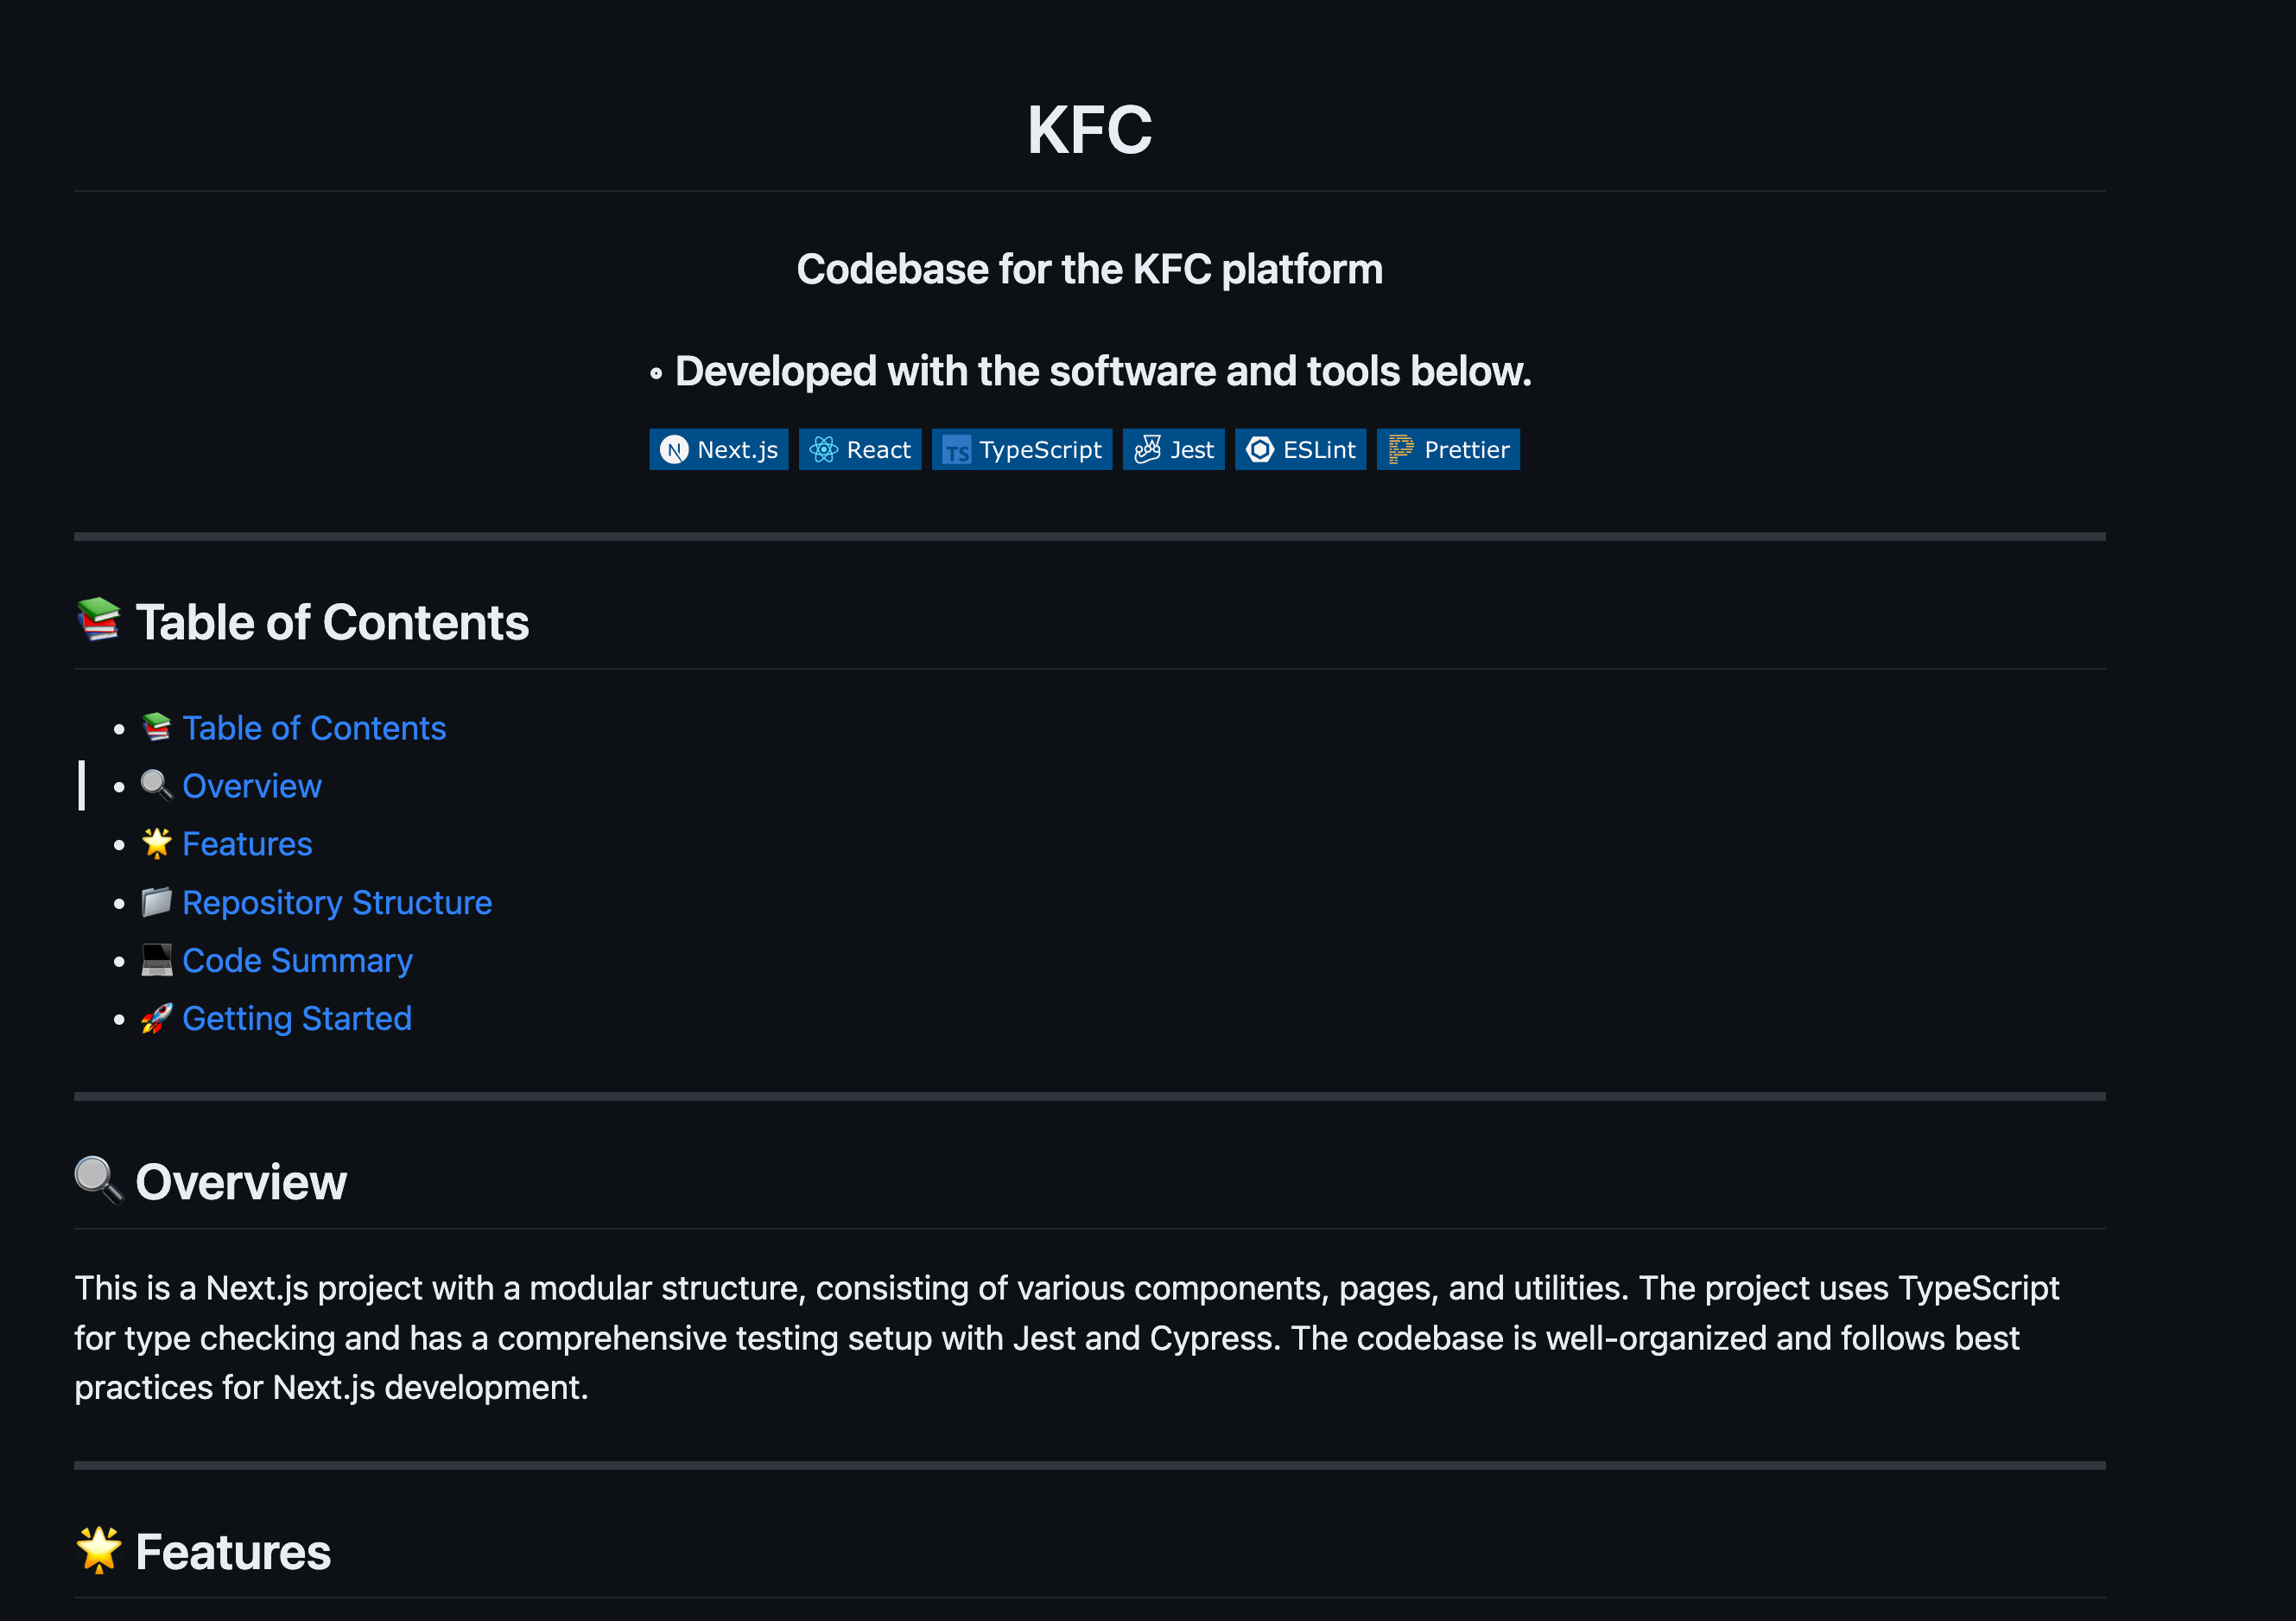
Task: Click the Next.js badge icon
Action: (675, 450)
